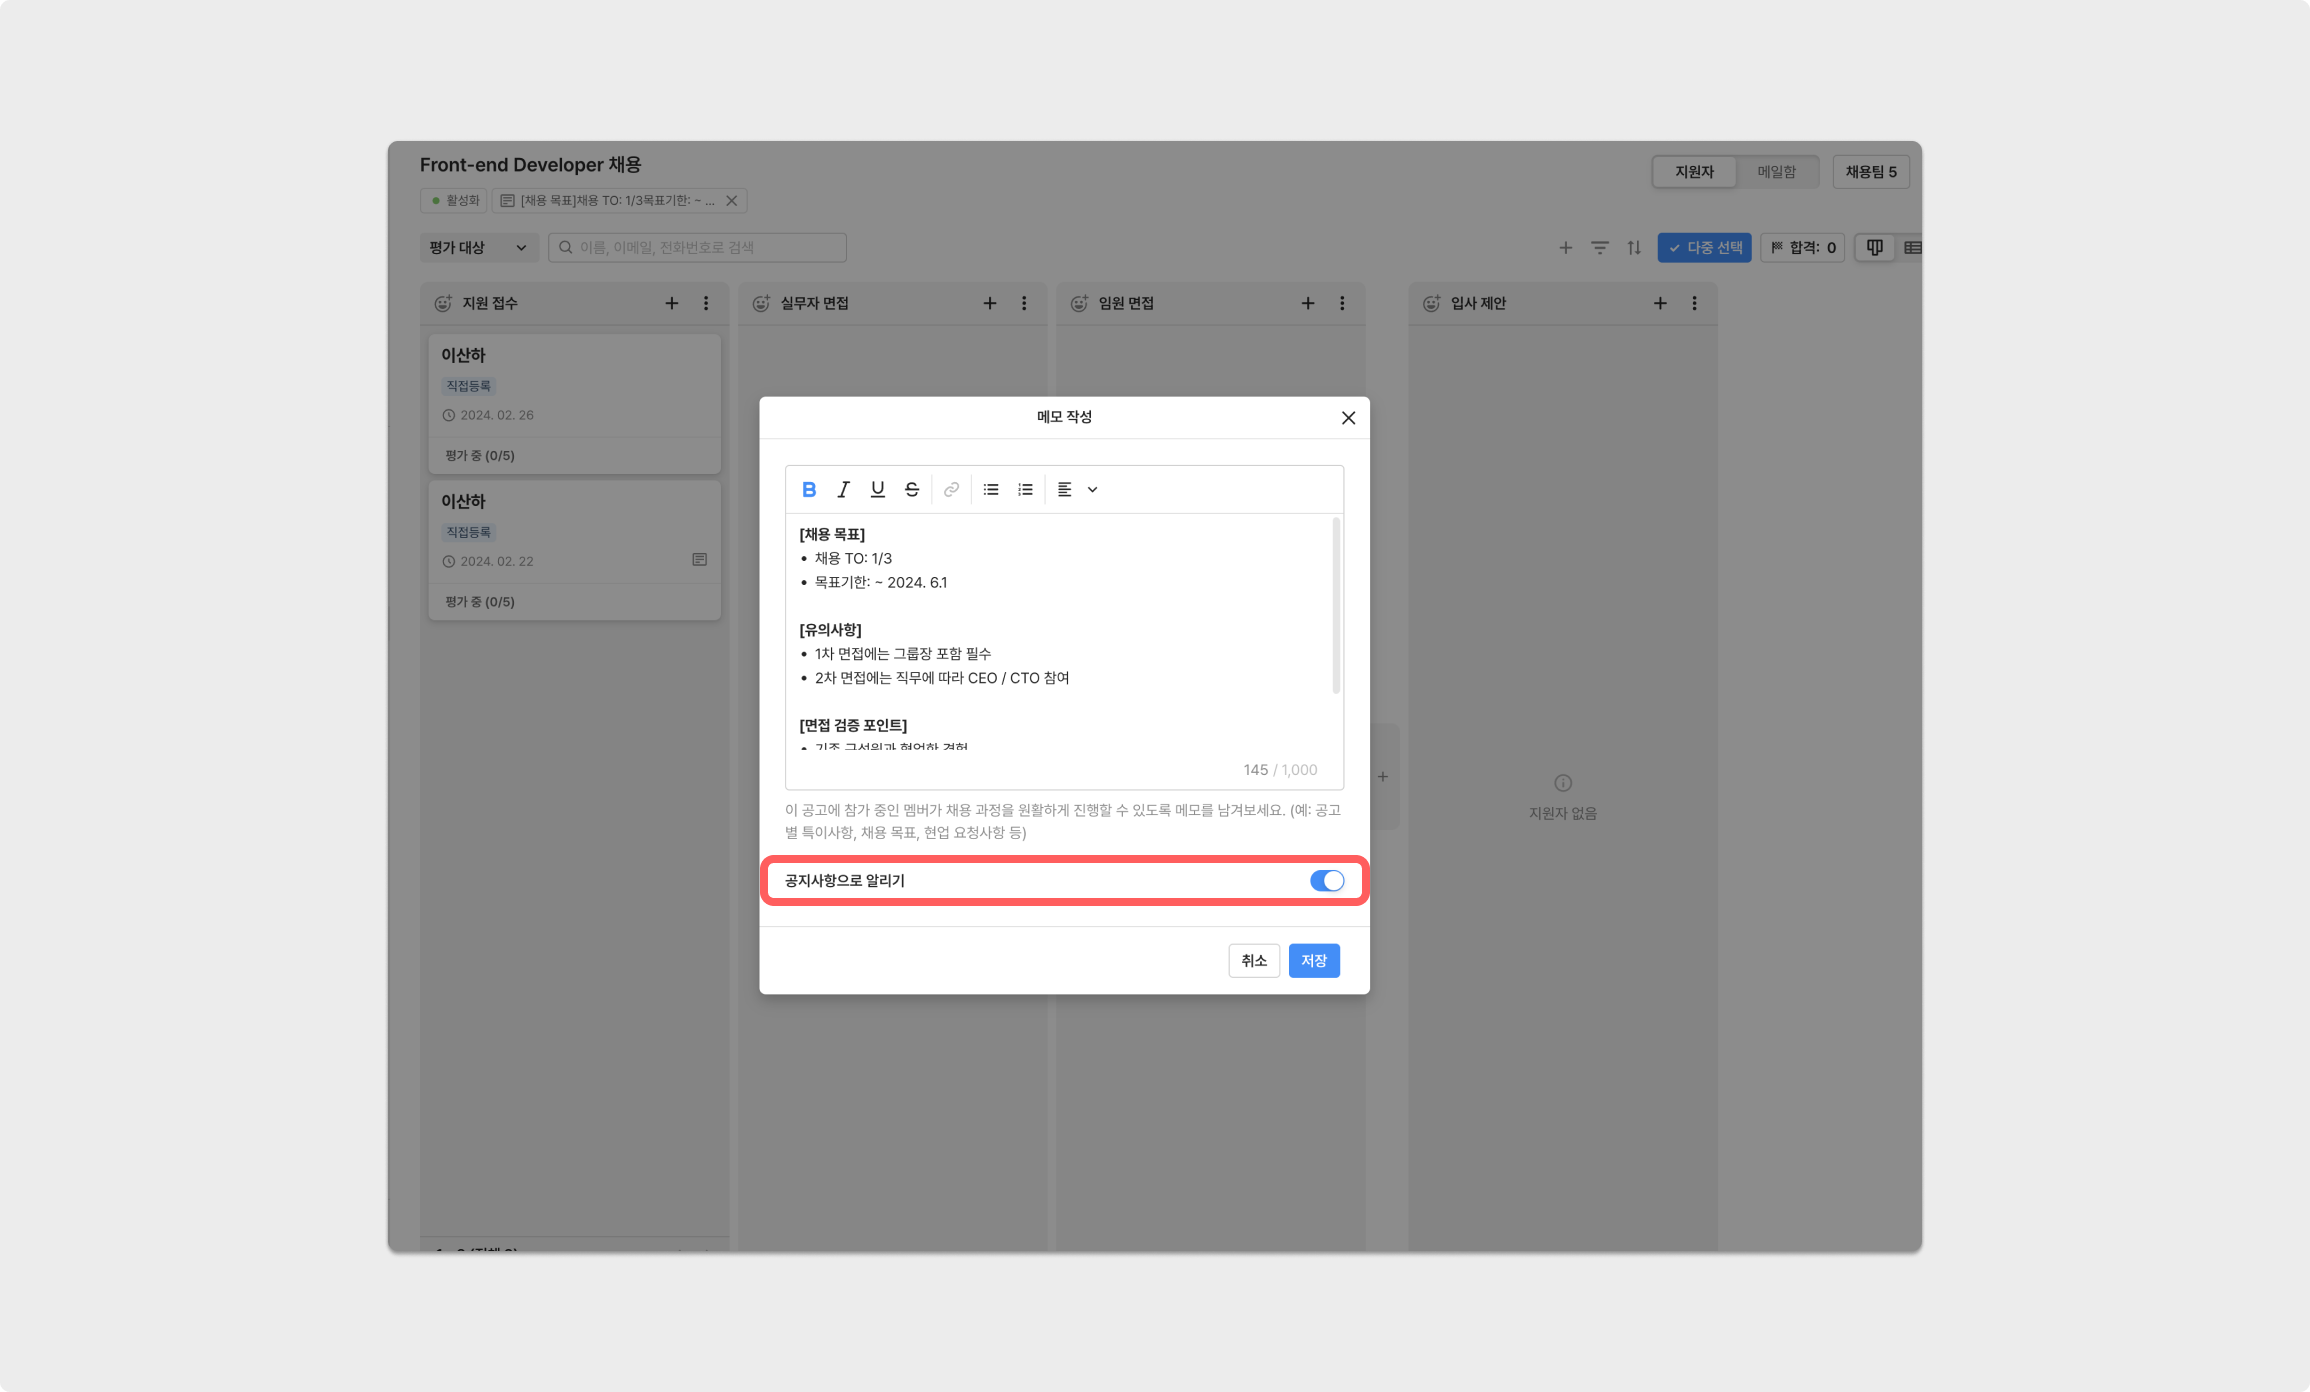
Task: Toggle bold formatting in memo editor
Action: click(809, 489)
